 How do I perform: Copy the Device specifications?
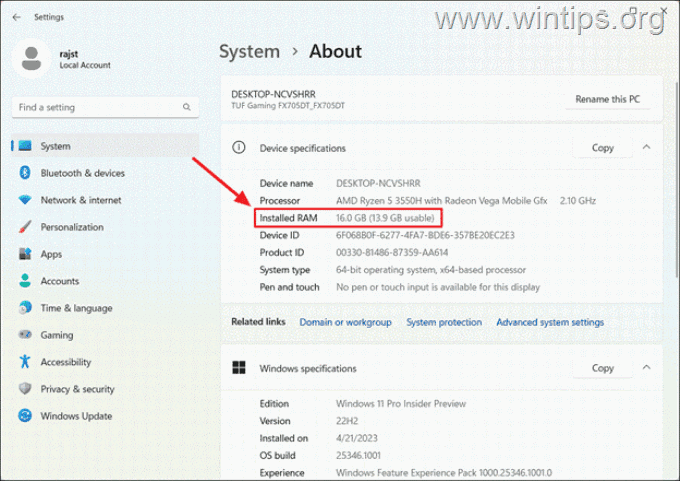tap(603, 148)
